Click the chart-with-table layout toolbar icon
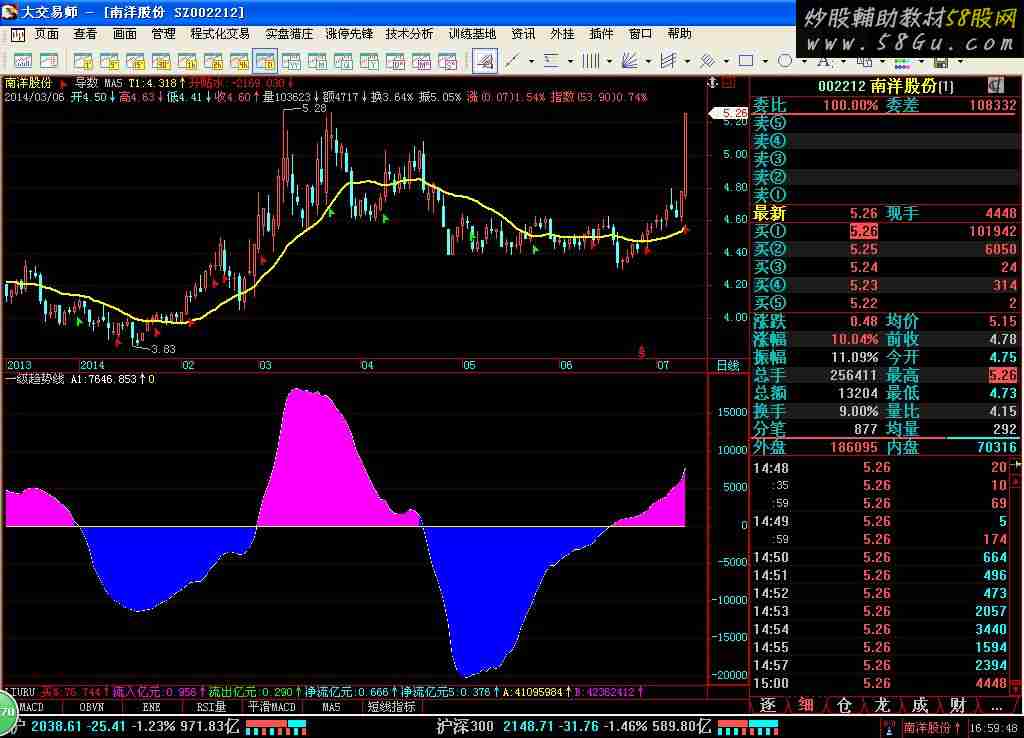The width and height of the screenshot is (1024, 738). pyautogui.click(x=49, y=61)
